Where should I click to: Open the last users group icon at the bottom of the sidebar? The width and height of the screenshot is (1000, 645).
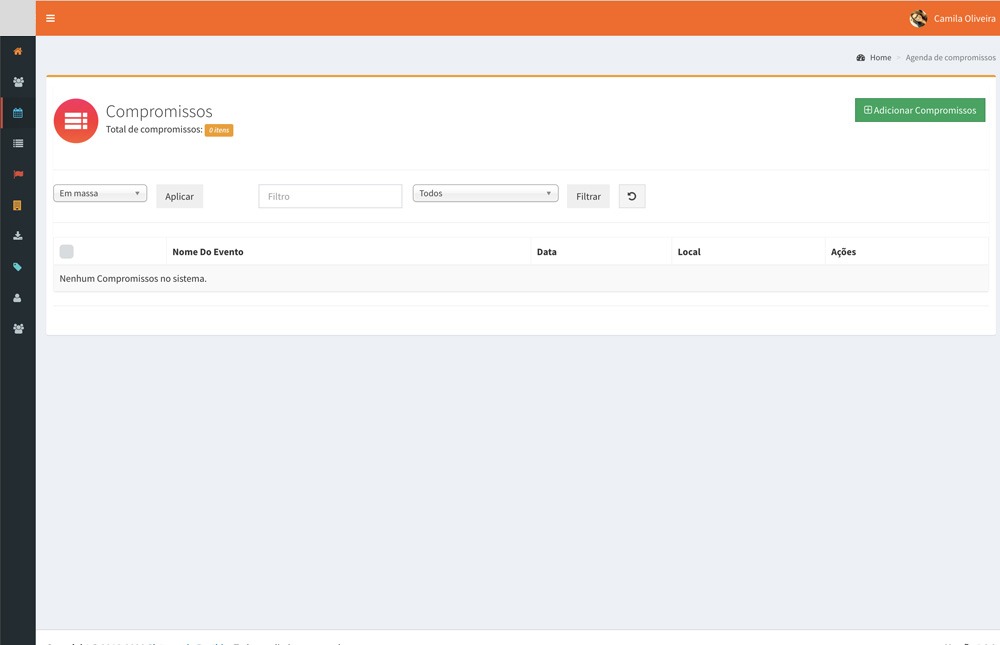click(x=18, y=329)
